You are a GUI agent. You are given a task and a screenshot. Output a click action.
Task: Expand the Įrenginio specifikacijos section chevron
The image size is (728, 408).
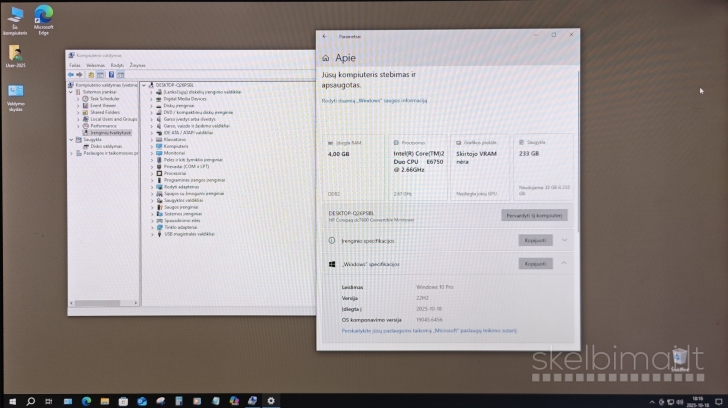[566, 240]
